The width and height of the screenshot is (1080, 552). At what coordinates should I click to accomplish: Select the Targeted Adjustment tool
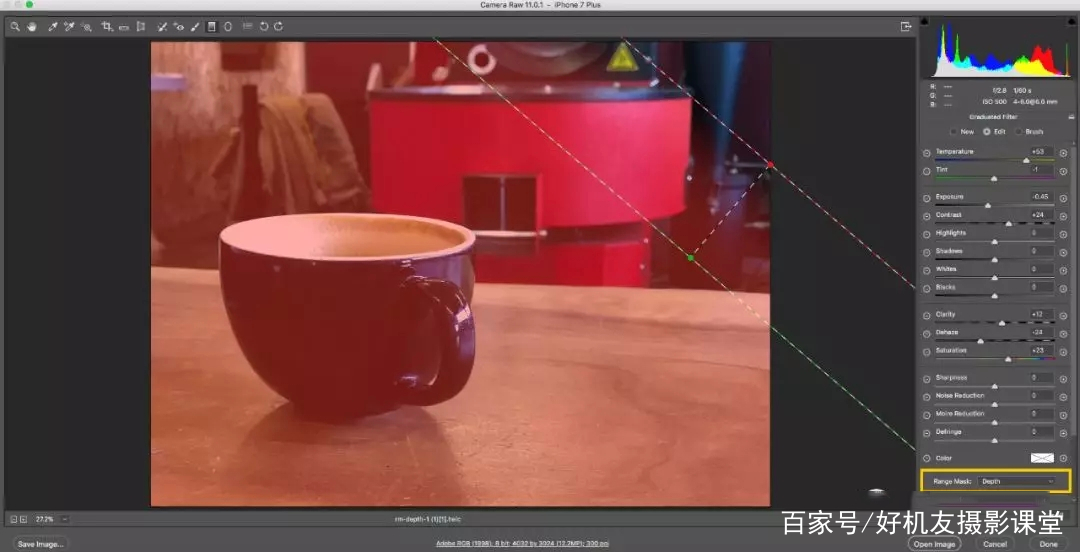click(x=86, y=27)
